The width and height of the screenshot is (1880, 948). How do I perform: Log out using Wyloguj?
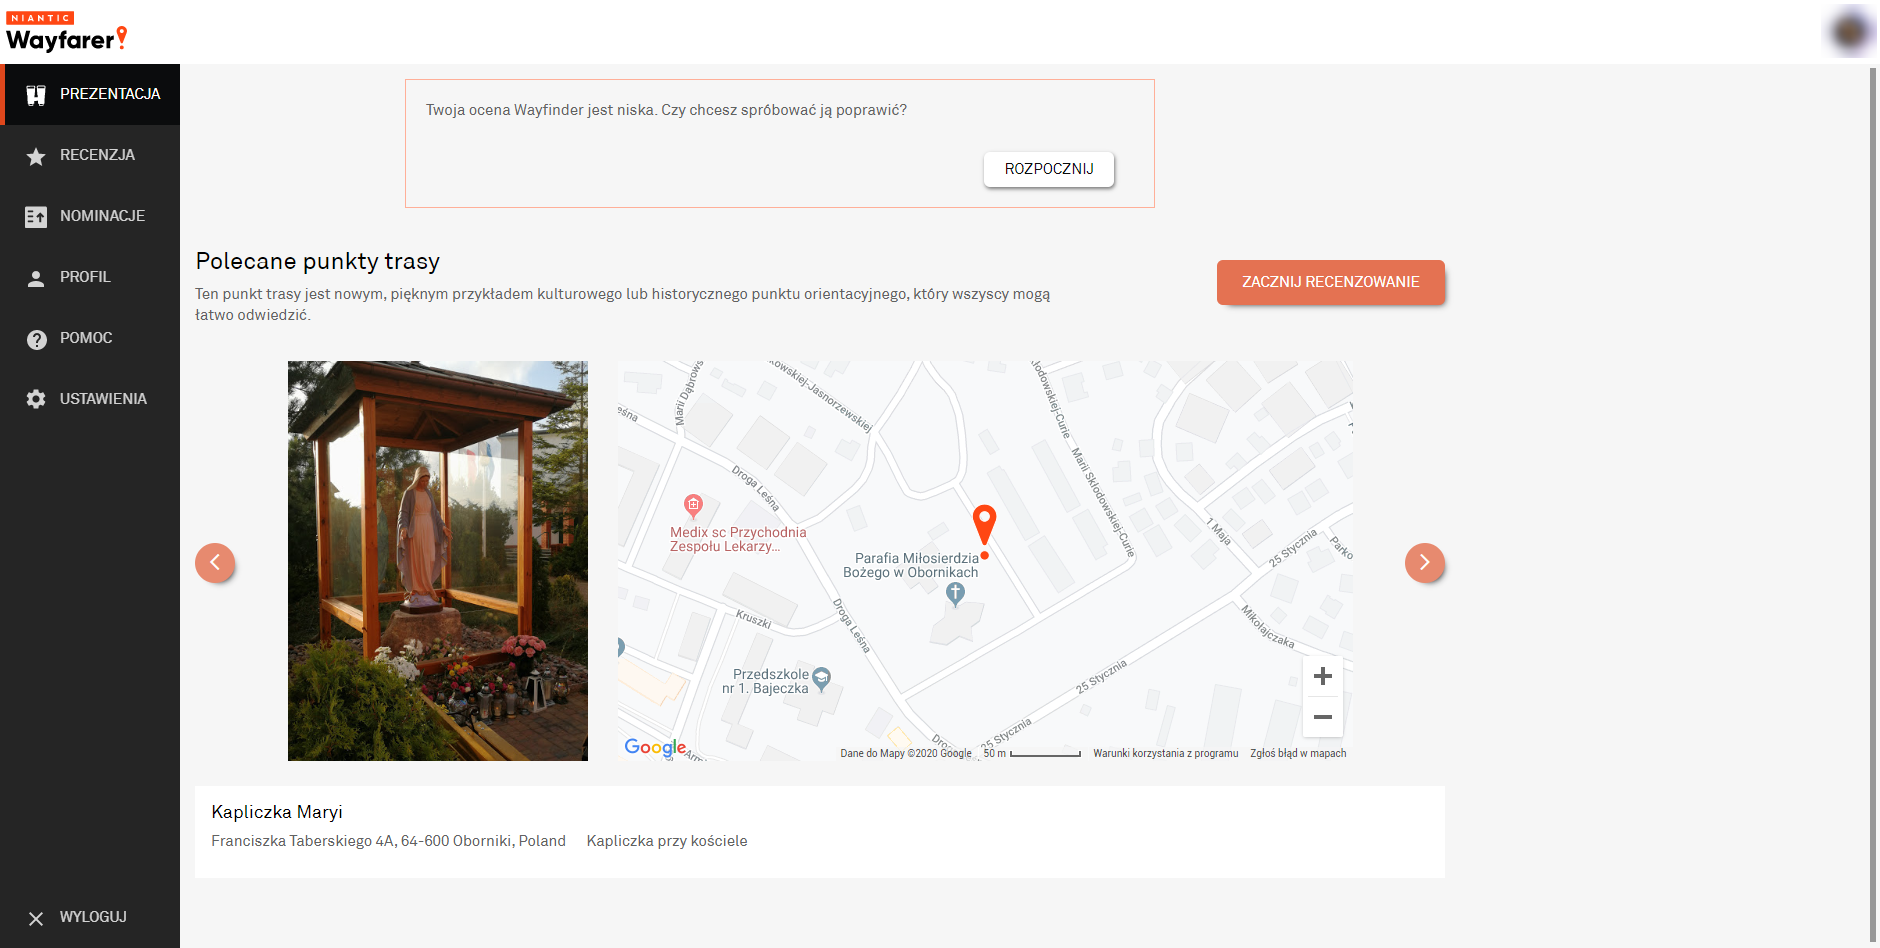91,917
